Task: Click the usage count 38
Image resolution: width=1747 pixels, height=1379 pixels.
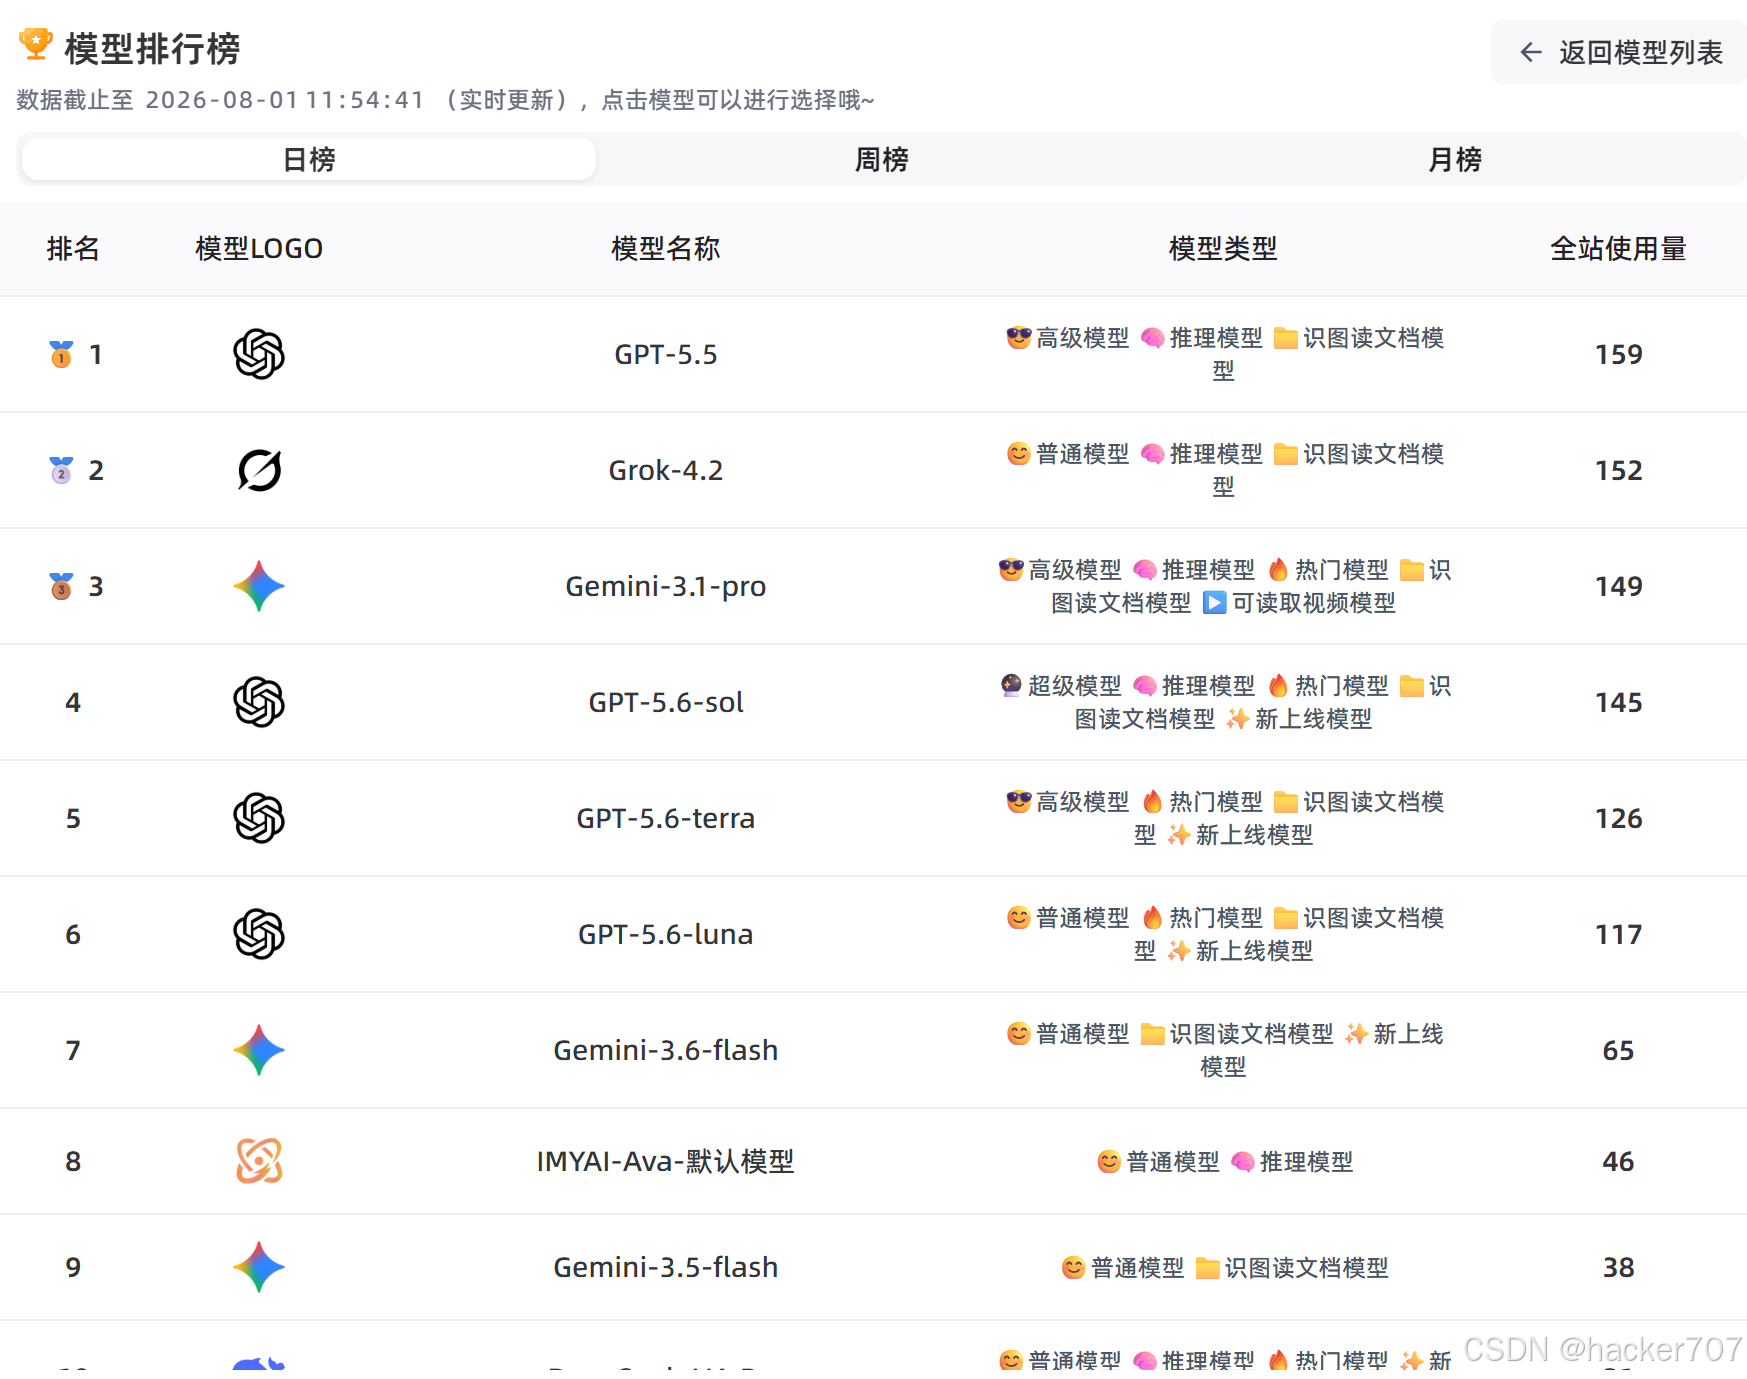Action: coord(1618,1268)
